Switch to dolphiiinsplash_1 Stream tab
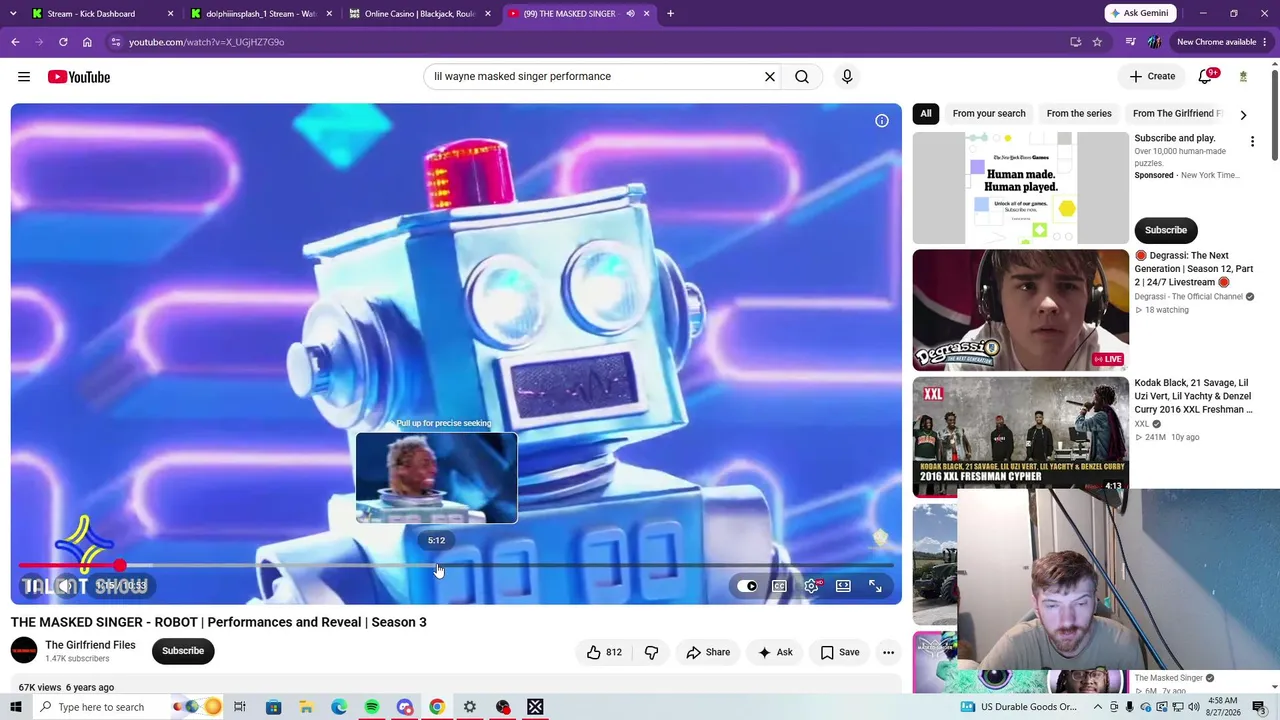 [x=260, y=14]
